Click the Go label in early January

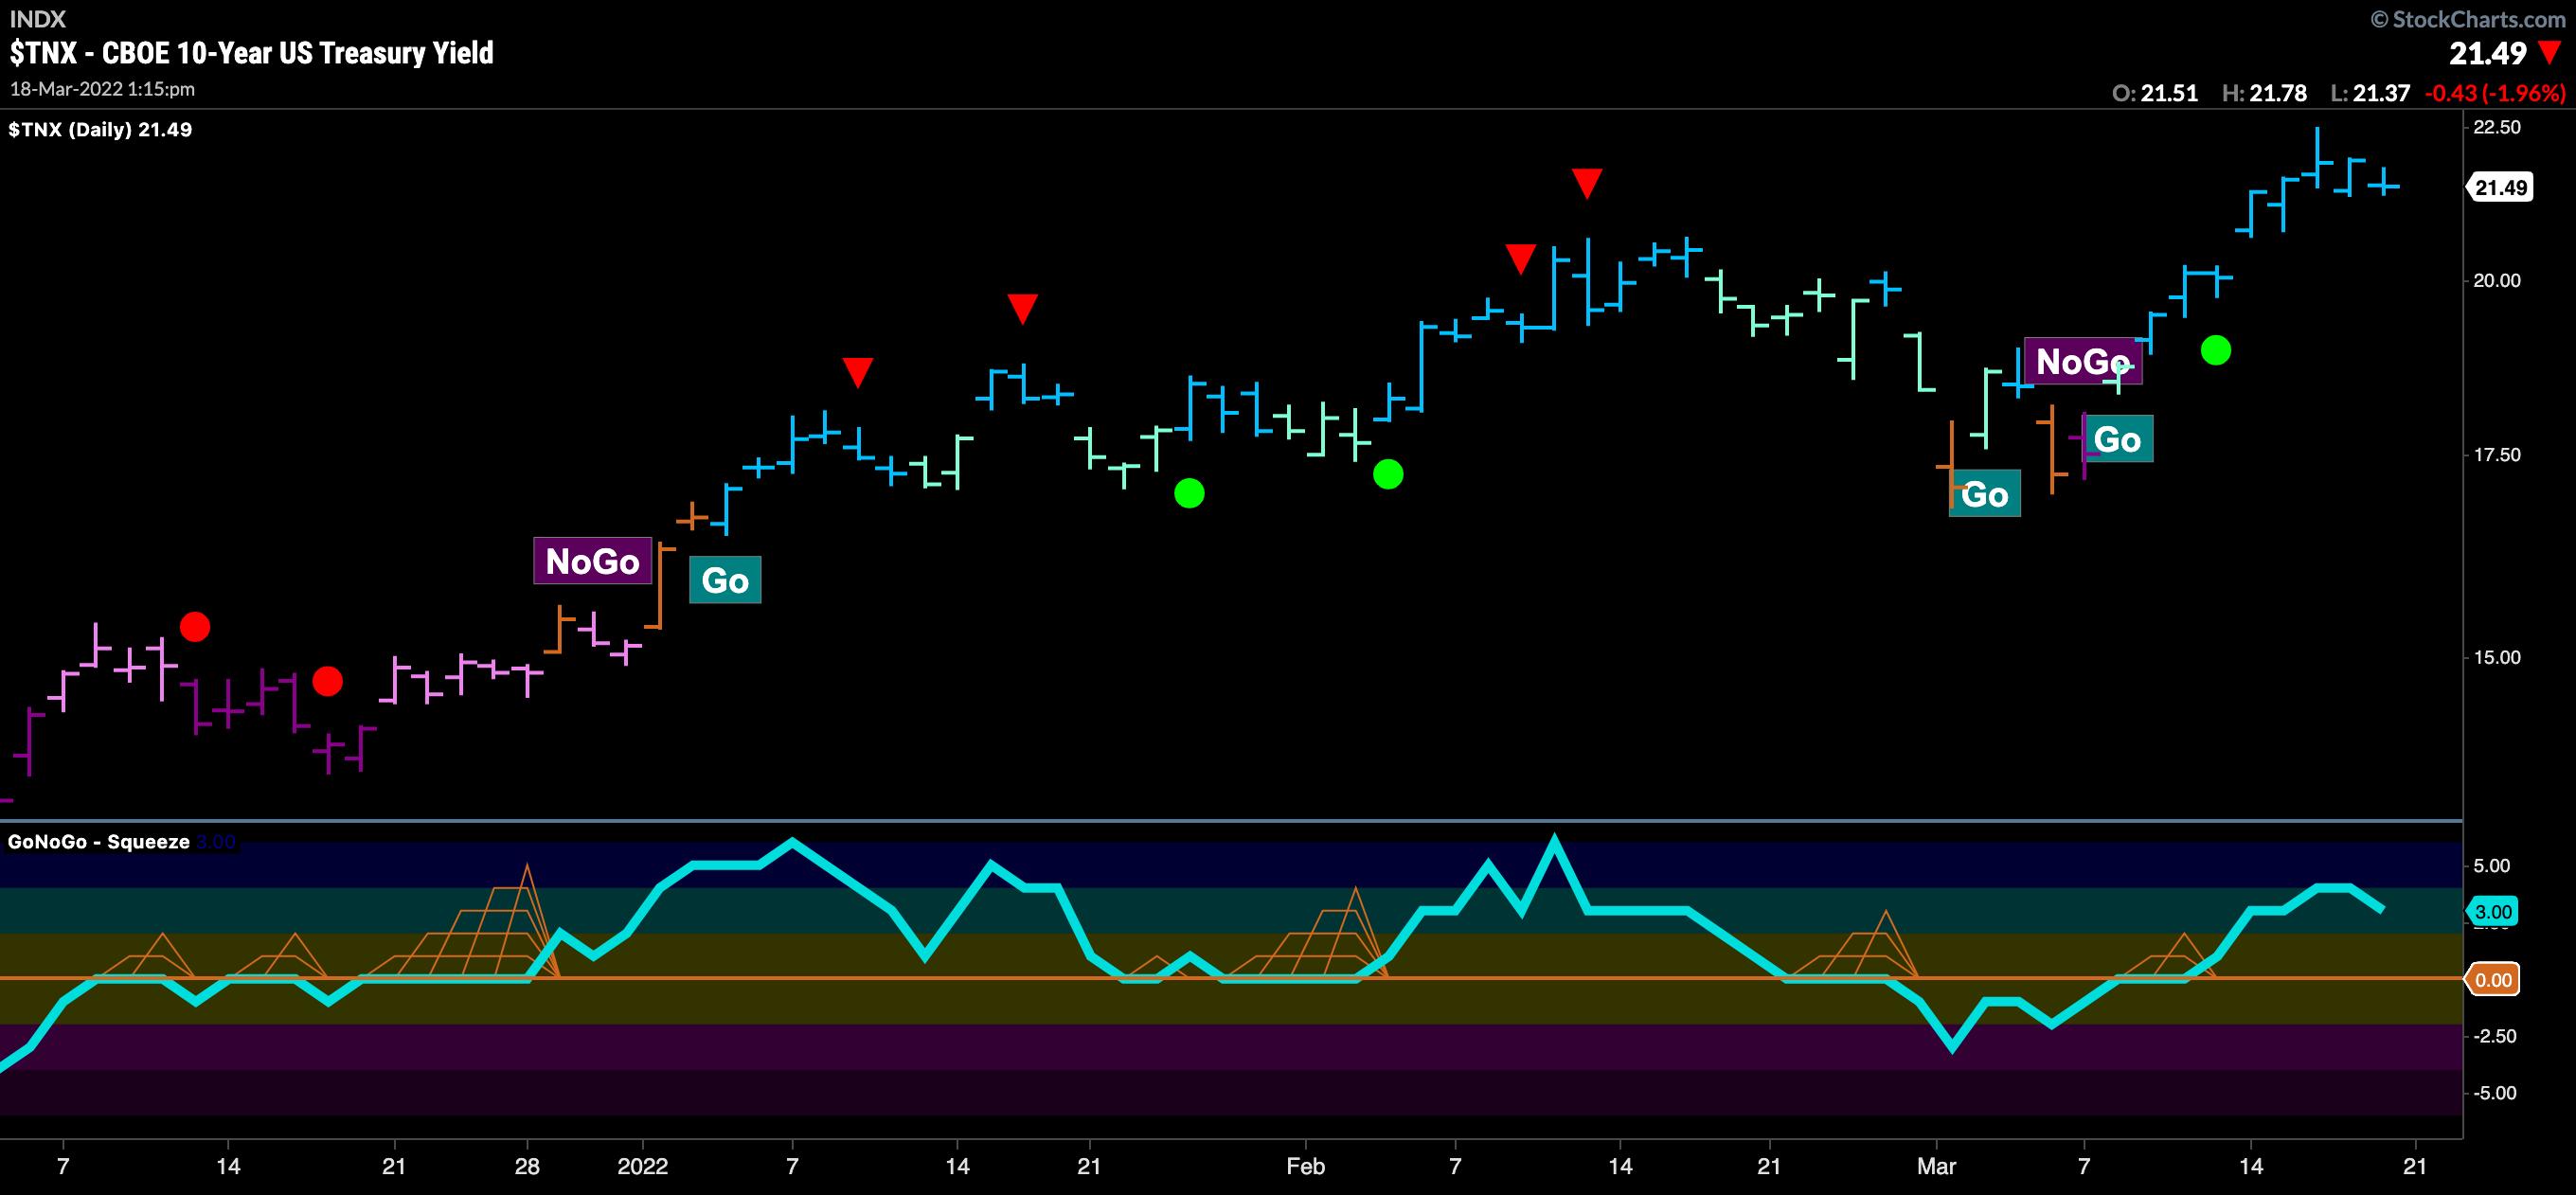tap(725, 580)
